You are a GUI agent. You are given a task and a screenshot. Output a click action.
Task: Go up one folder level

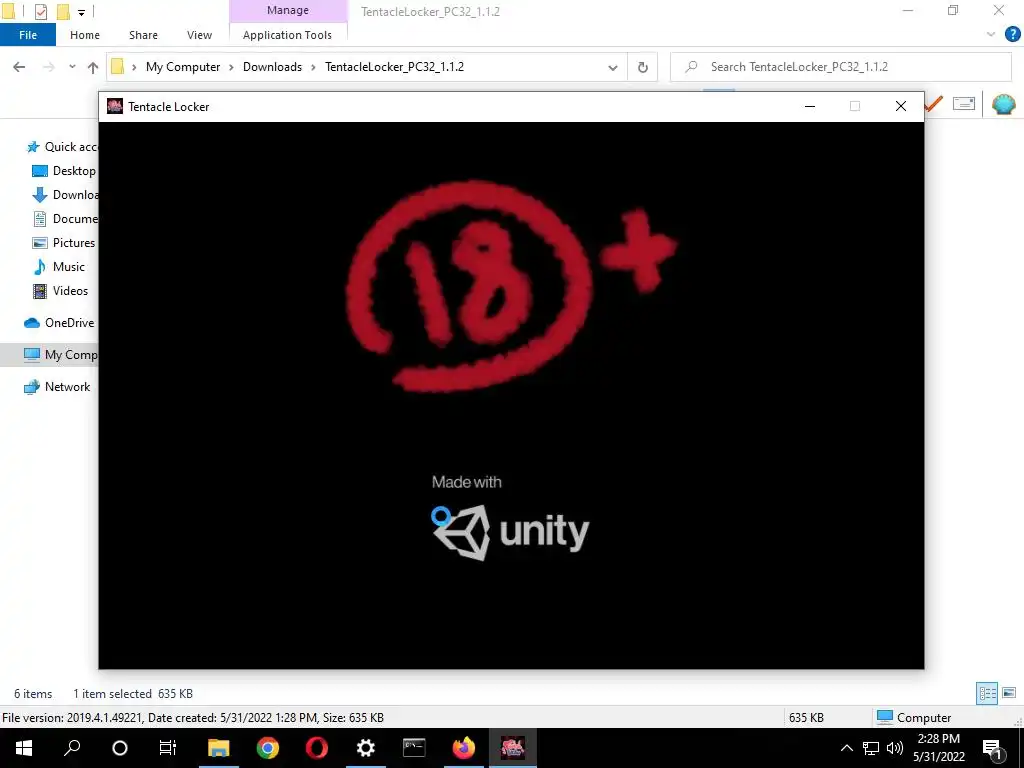point(93,67)
